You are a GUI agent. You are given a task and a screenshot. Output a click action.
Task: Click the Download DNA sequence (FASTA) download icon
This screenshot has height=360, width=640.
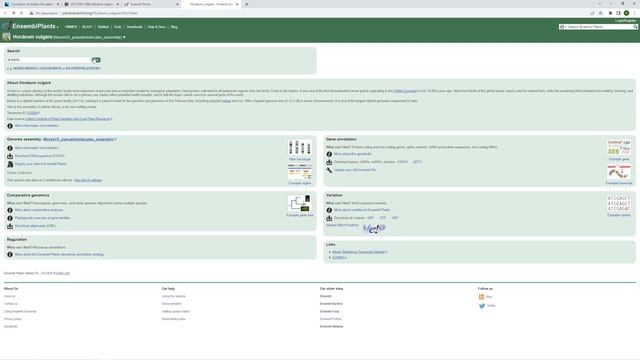point(10,156)
